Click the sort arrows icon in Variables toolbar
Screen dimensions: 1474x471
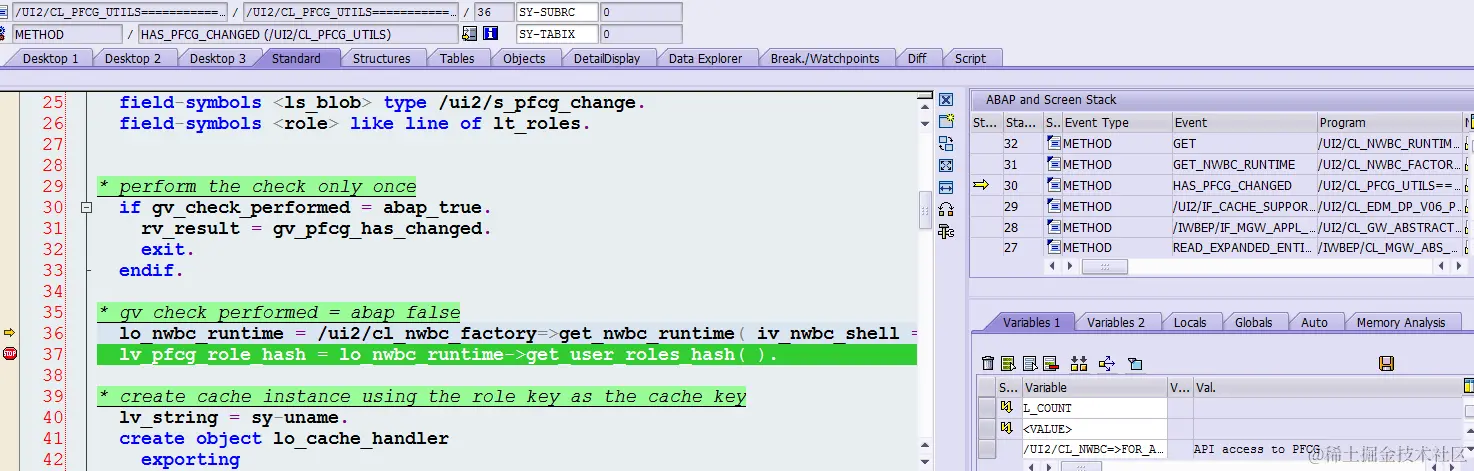point(1079,363)
